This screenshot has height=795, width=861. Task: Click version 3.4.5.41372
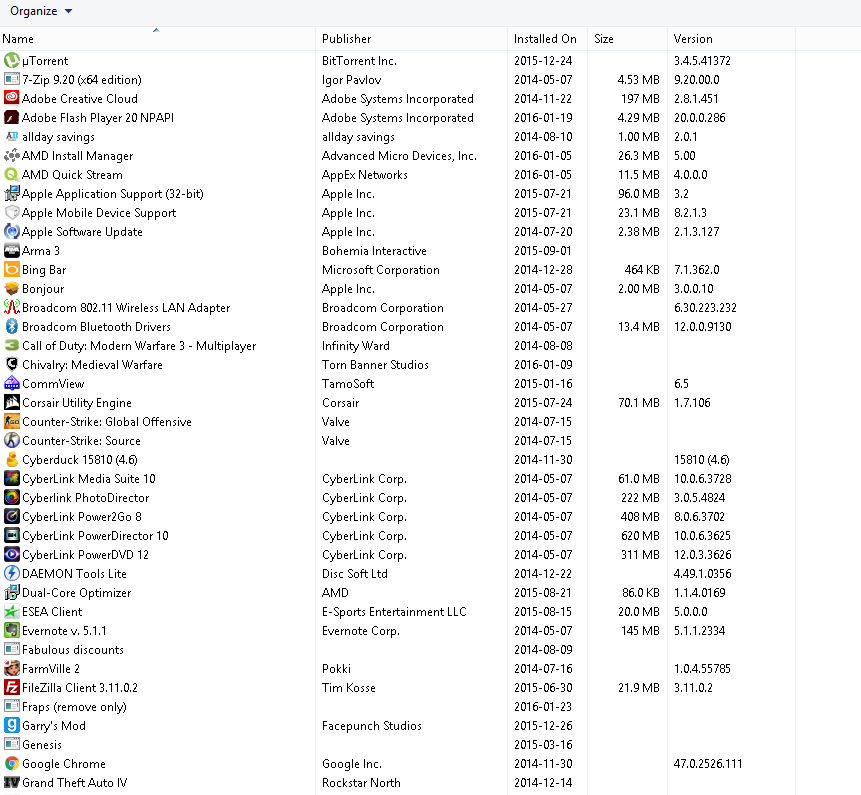pos(702,60)
